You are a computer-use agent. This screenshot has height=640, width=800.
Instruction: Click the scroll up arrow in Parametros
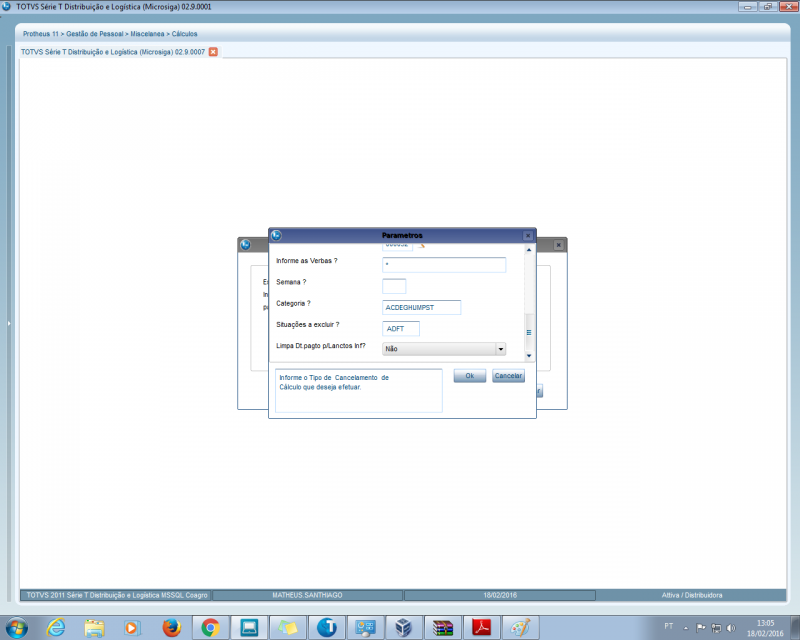(x=529, y=250)
